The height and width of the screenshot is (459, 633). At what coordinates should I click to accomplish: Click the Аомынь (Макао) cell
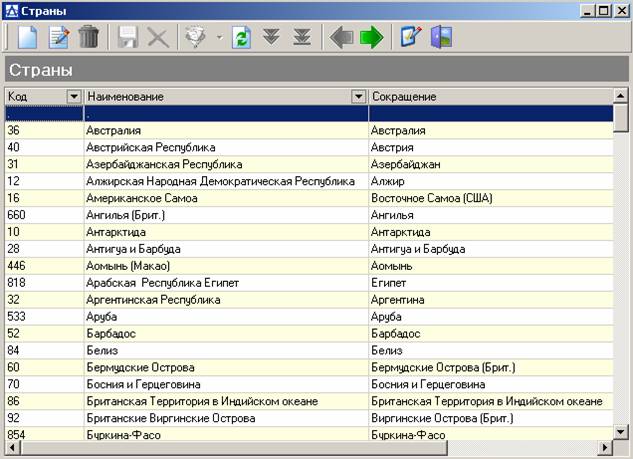(x=226, y=266)
